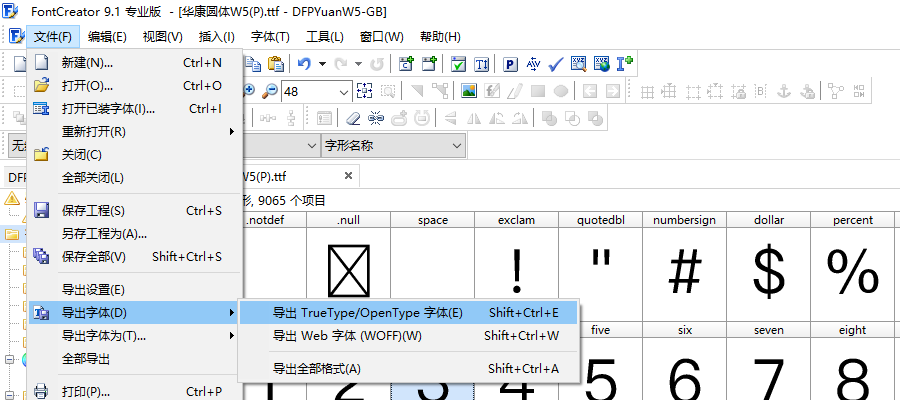Click the zoom in magnifier icon
This screenshot has width=900, height=400.
[250, 91]
